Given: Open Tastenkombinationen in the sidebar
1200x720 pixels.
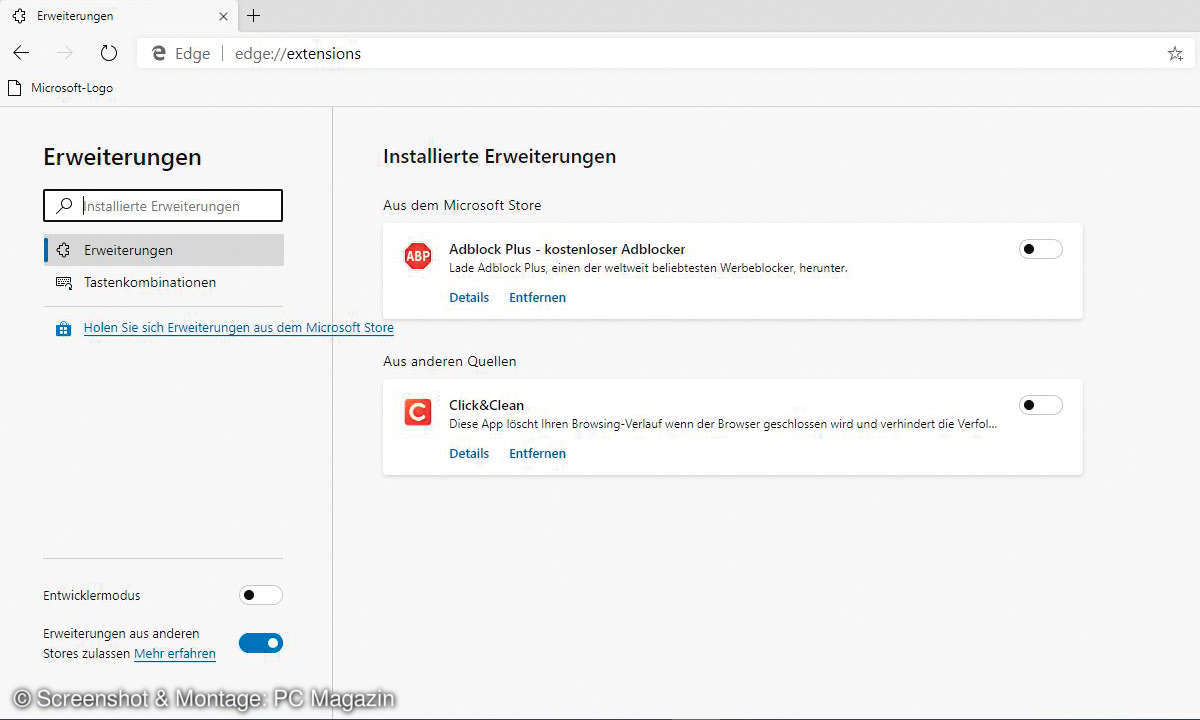Looking at the screenshot, I should point(164,283).
